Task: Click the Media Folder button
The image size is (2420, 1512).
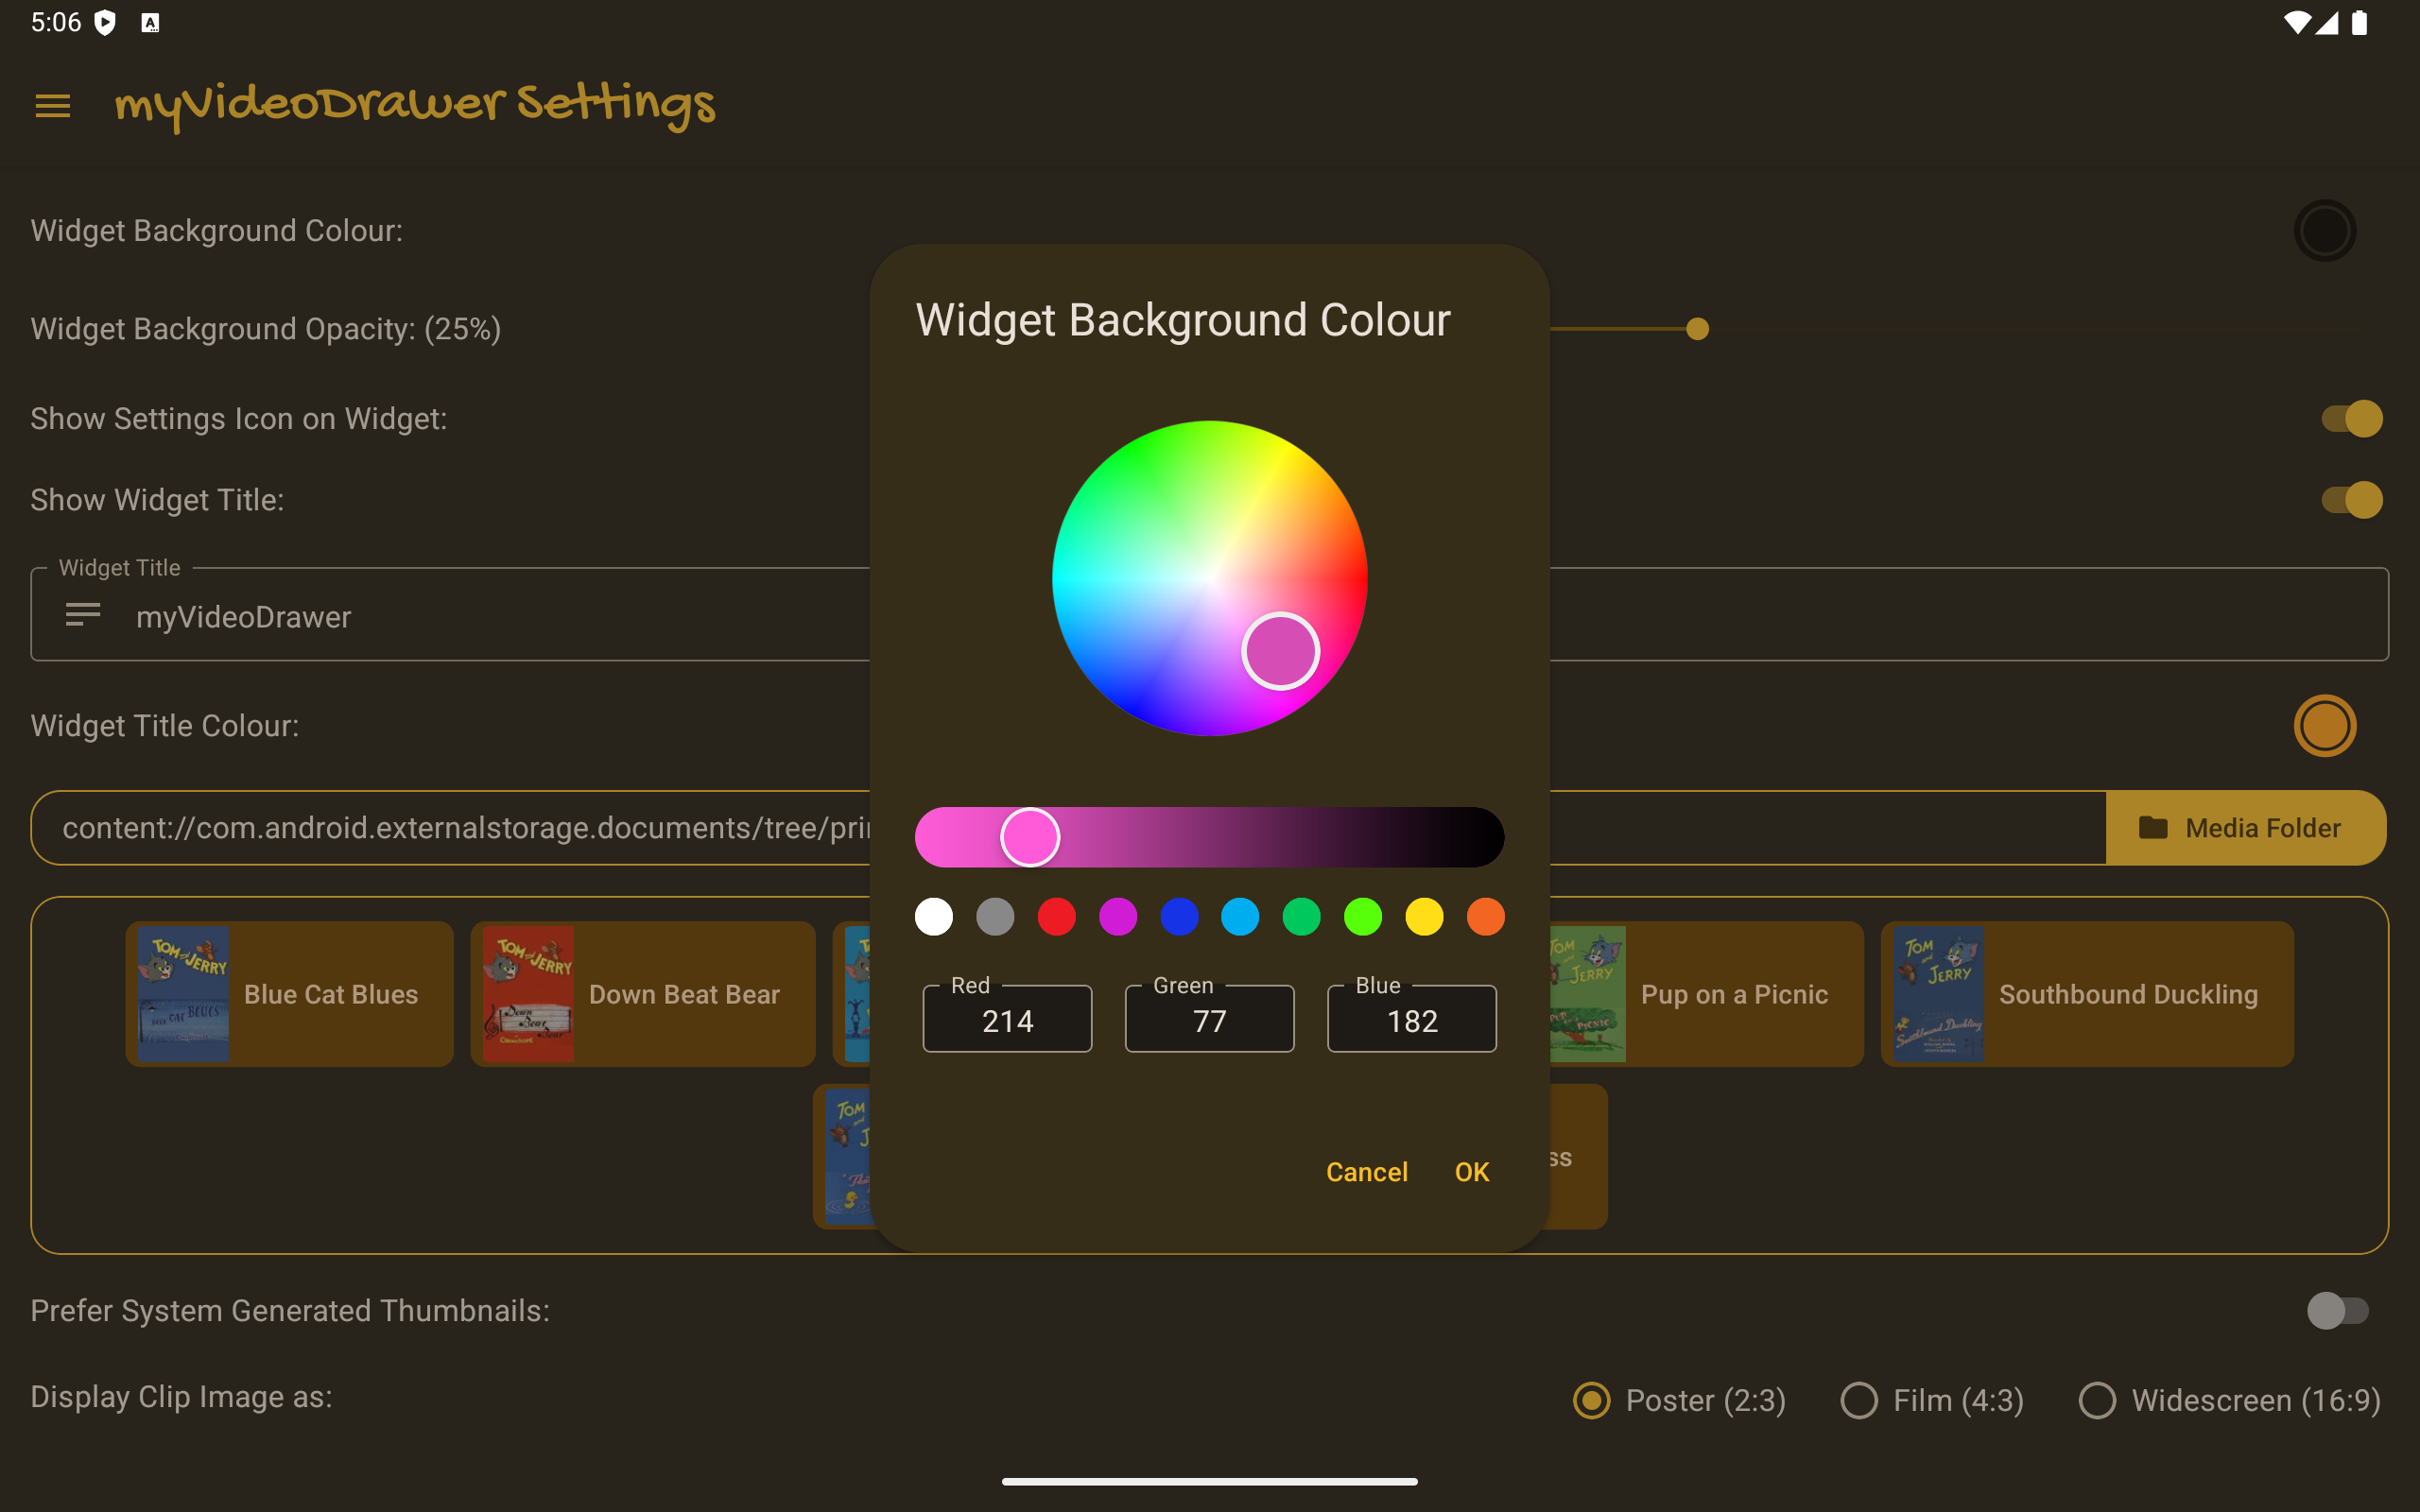Action: pyautogui.click(x=2244, y=828)
